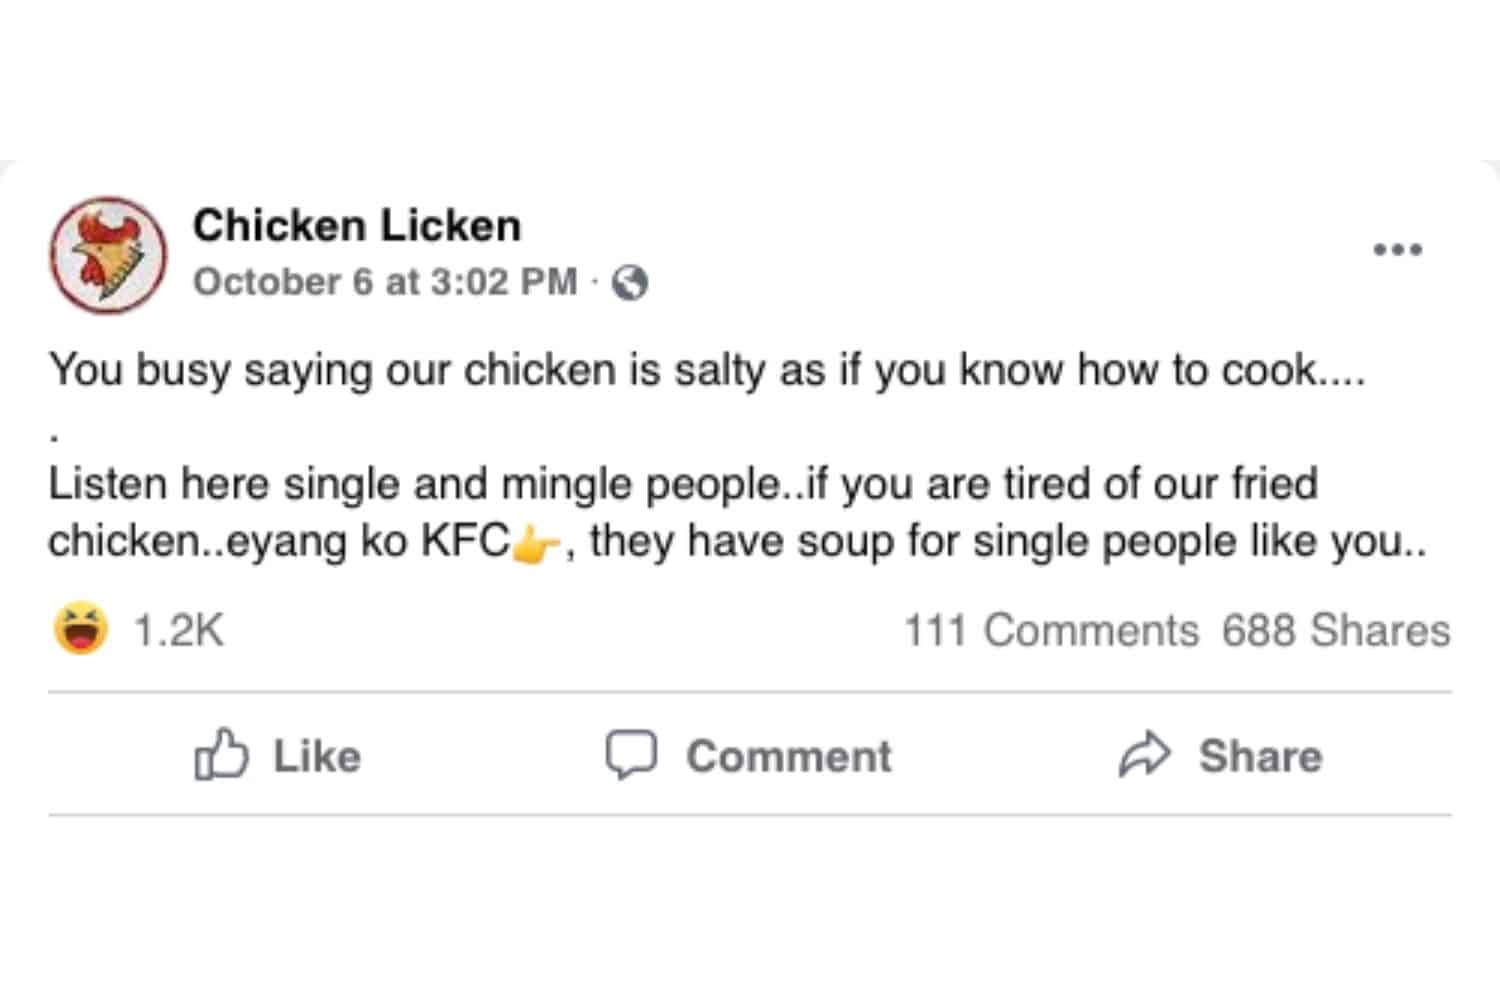Image resolution: width=1500 pixels, height=1000 pixels.
Task: Click the curved arrow Share icon
Action: pos(1144,754)
